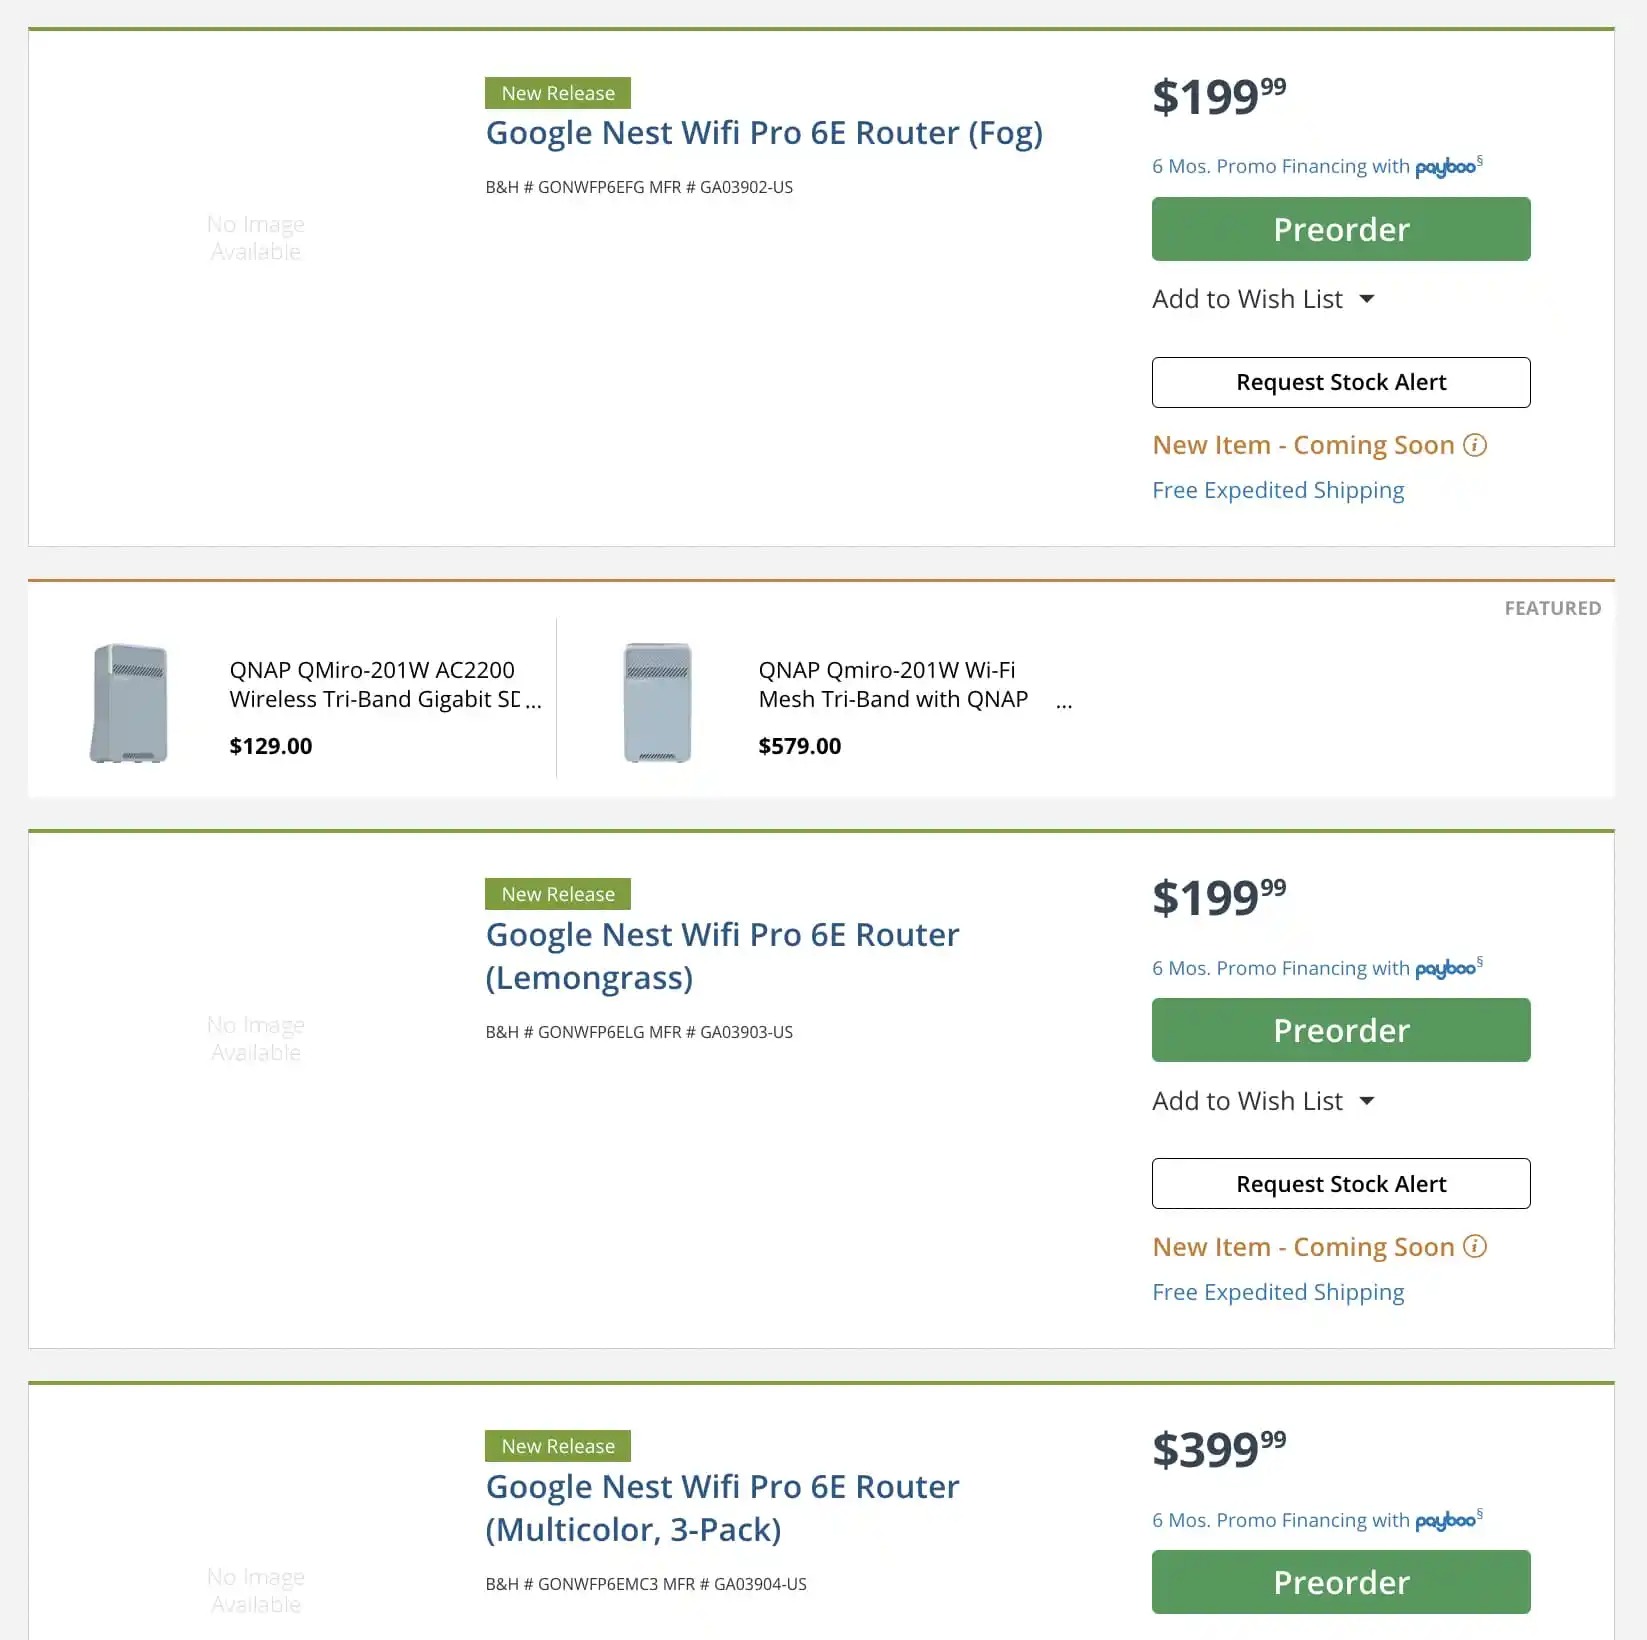Open Nest Wifi Pro (Multicolor, 3-Pack) link
The height and width of the screenshot is (1640, 1647).
tap(722, 1508)
